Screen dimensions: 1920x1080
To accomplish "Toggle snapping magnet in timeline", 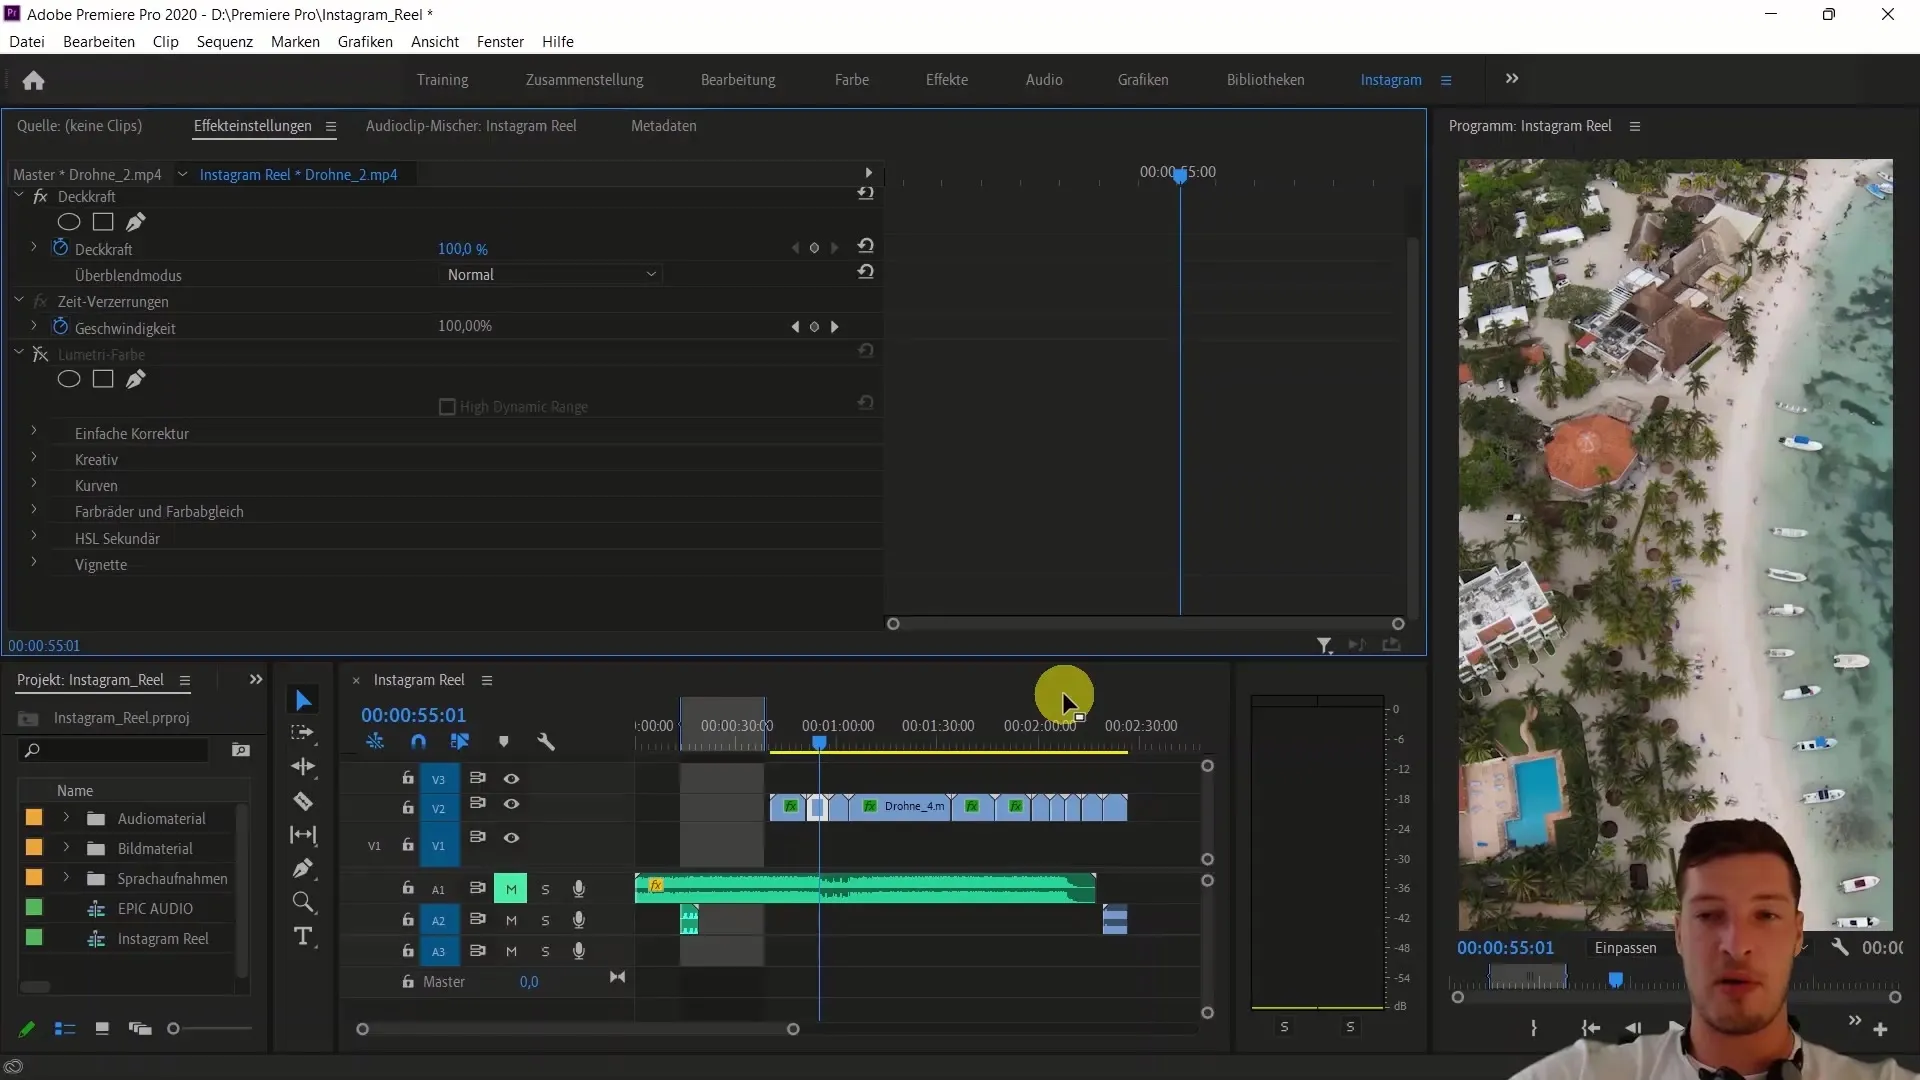I will click(x=418, y=742).
